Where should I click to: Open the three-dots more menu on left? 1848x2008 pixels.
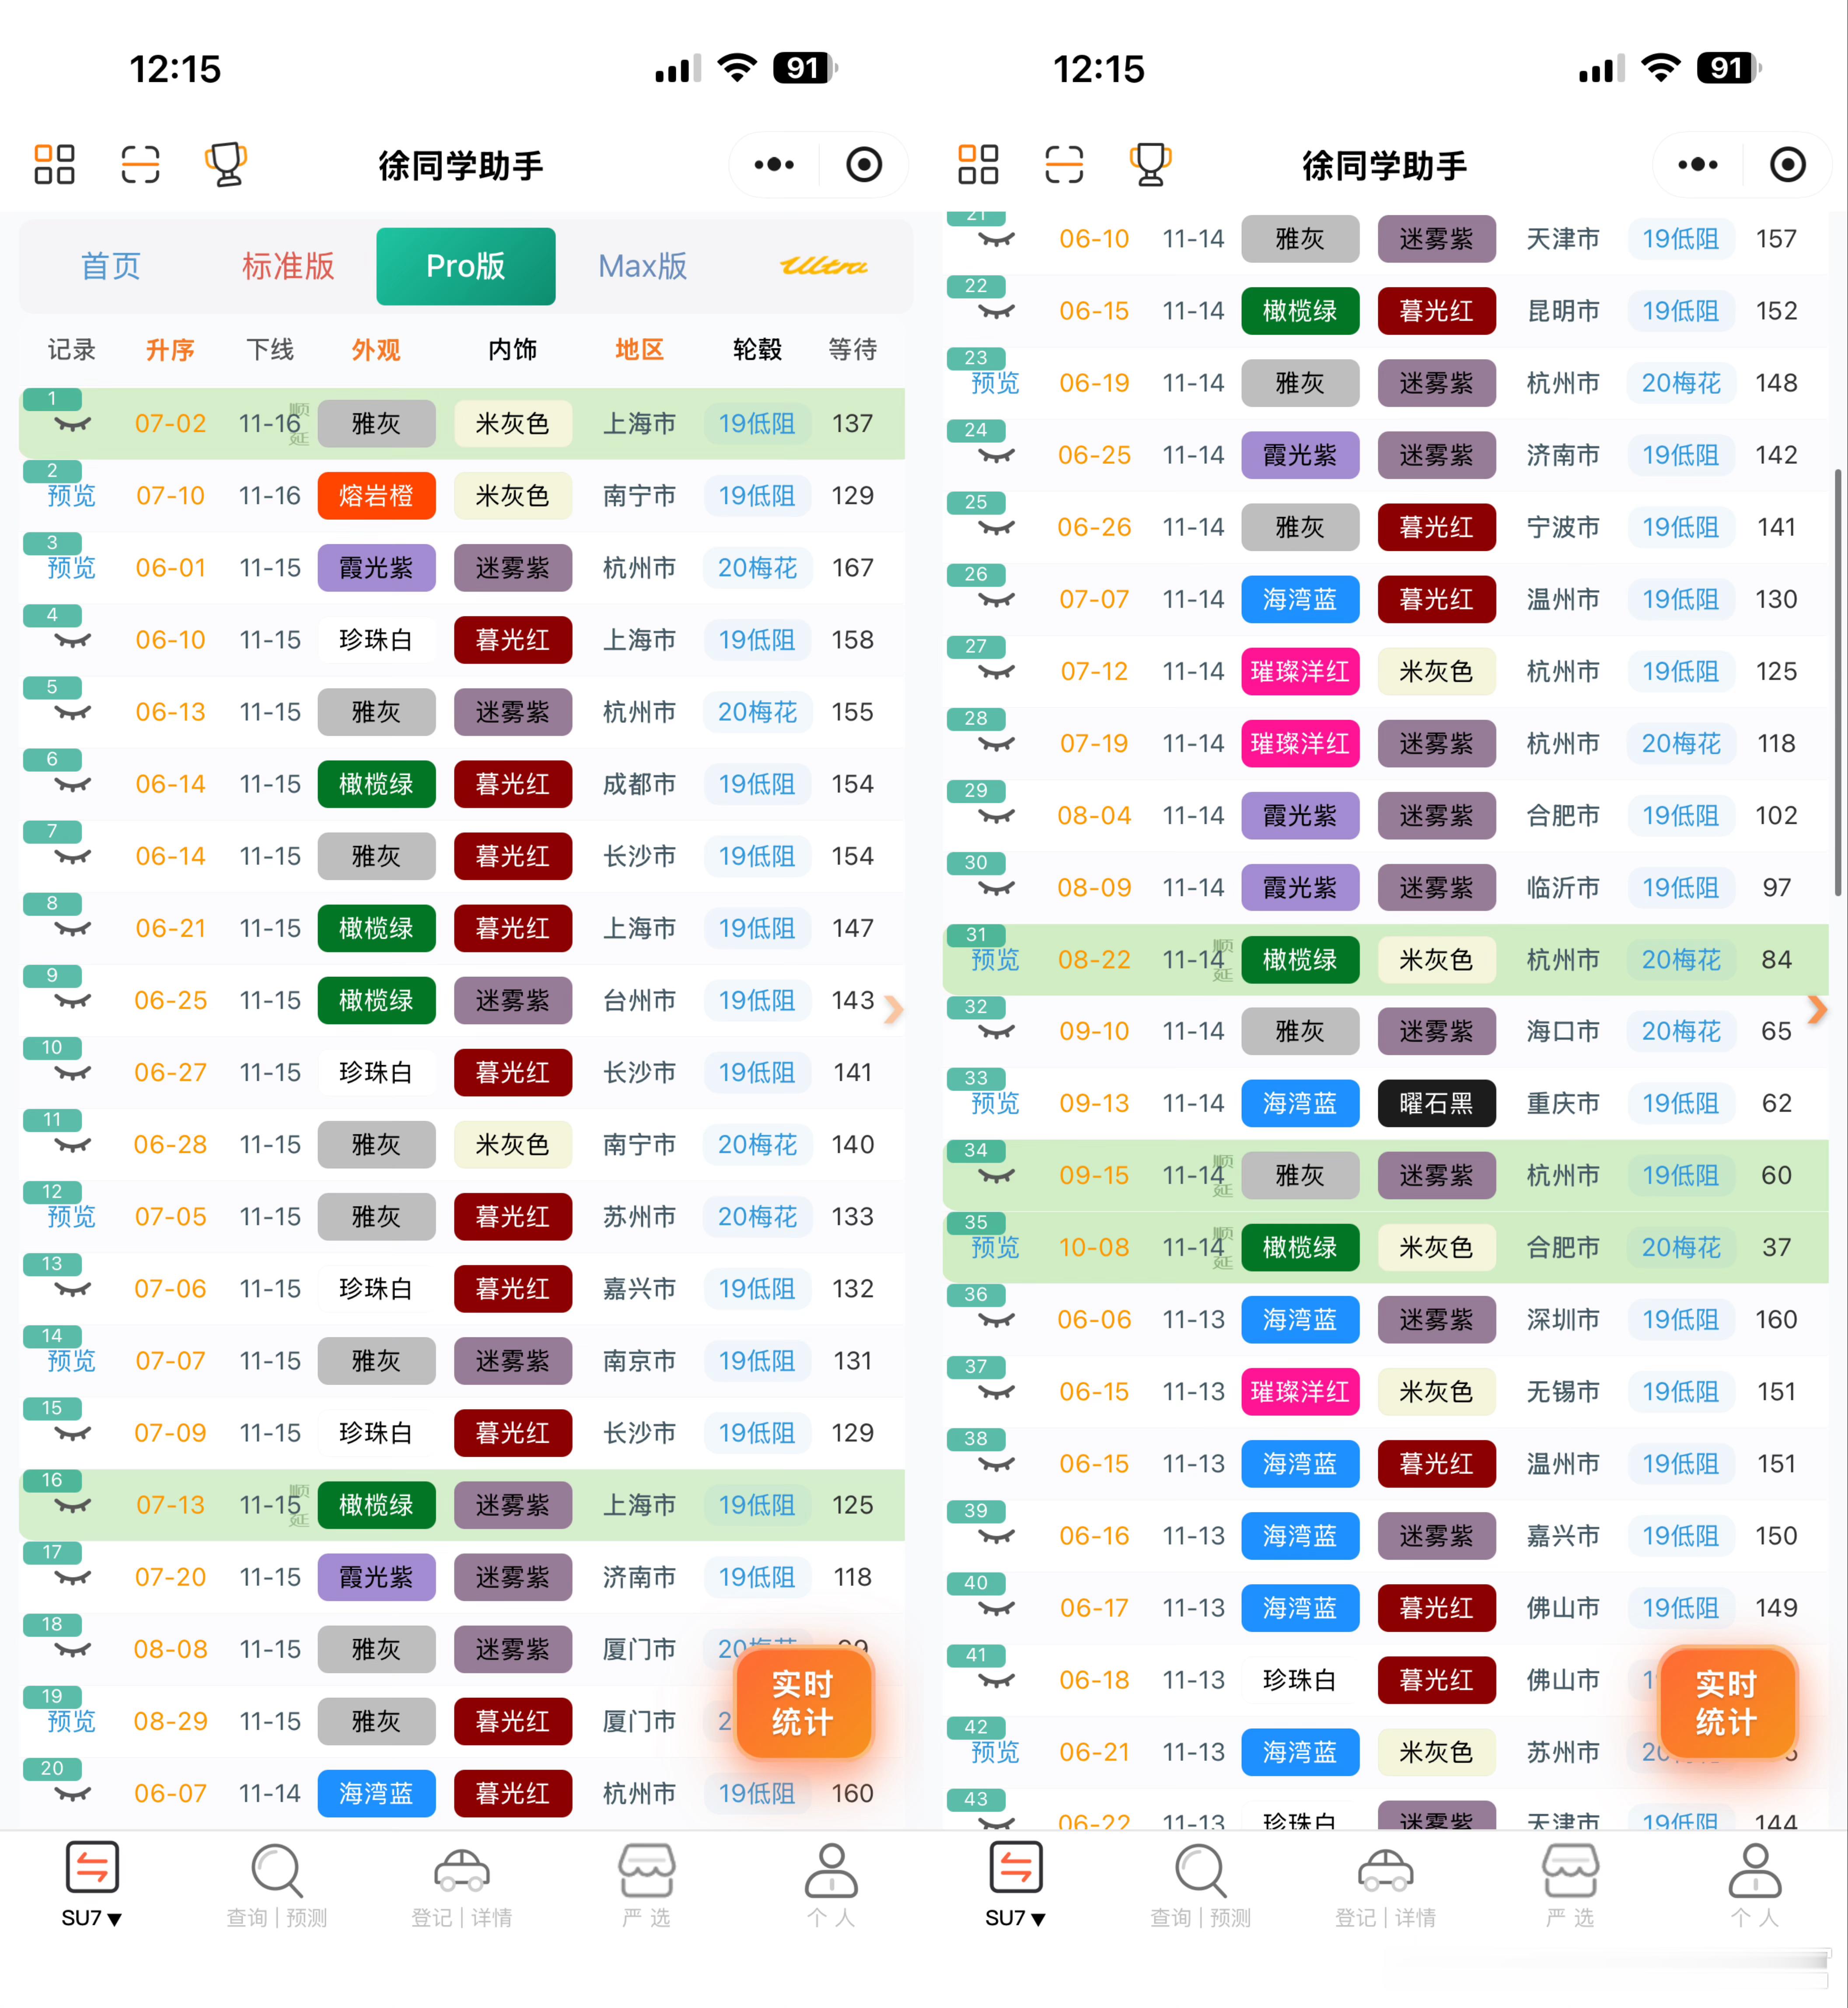pos(774,164)
